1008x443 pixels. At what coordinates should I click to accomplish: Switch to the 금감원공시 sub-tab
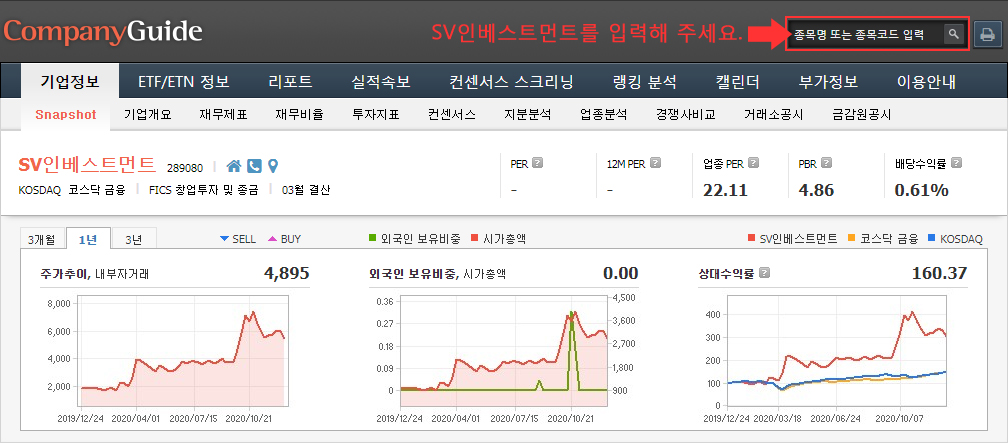coord(861,115)
